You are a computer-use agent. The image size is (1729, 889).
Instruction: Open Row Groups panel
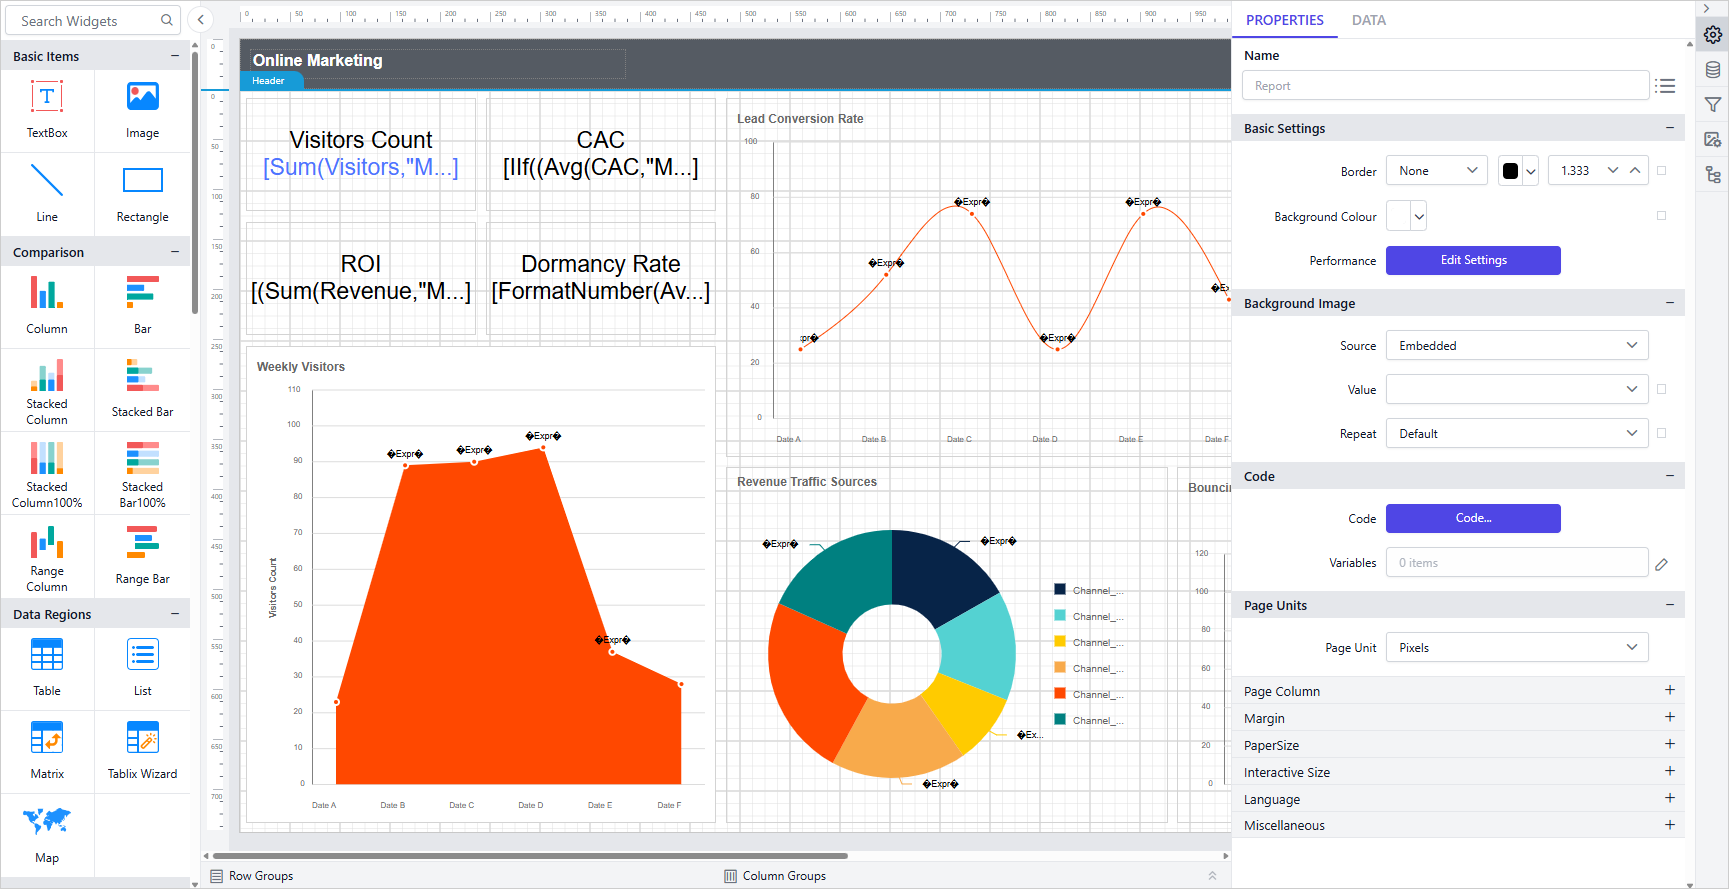(x=252, y=876)
